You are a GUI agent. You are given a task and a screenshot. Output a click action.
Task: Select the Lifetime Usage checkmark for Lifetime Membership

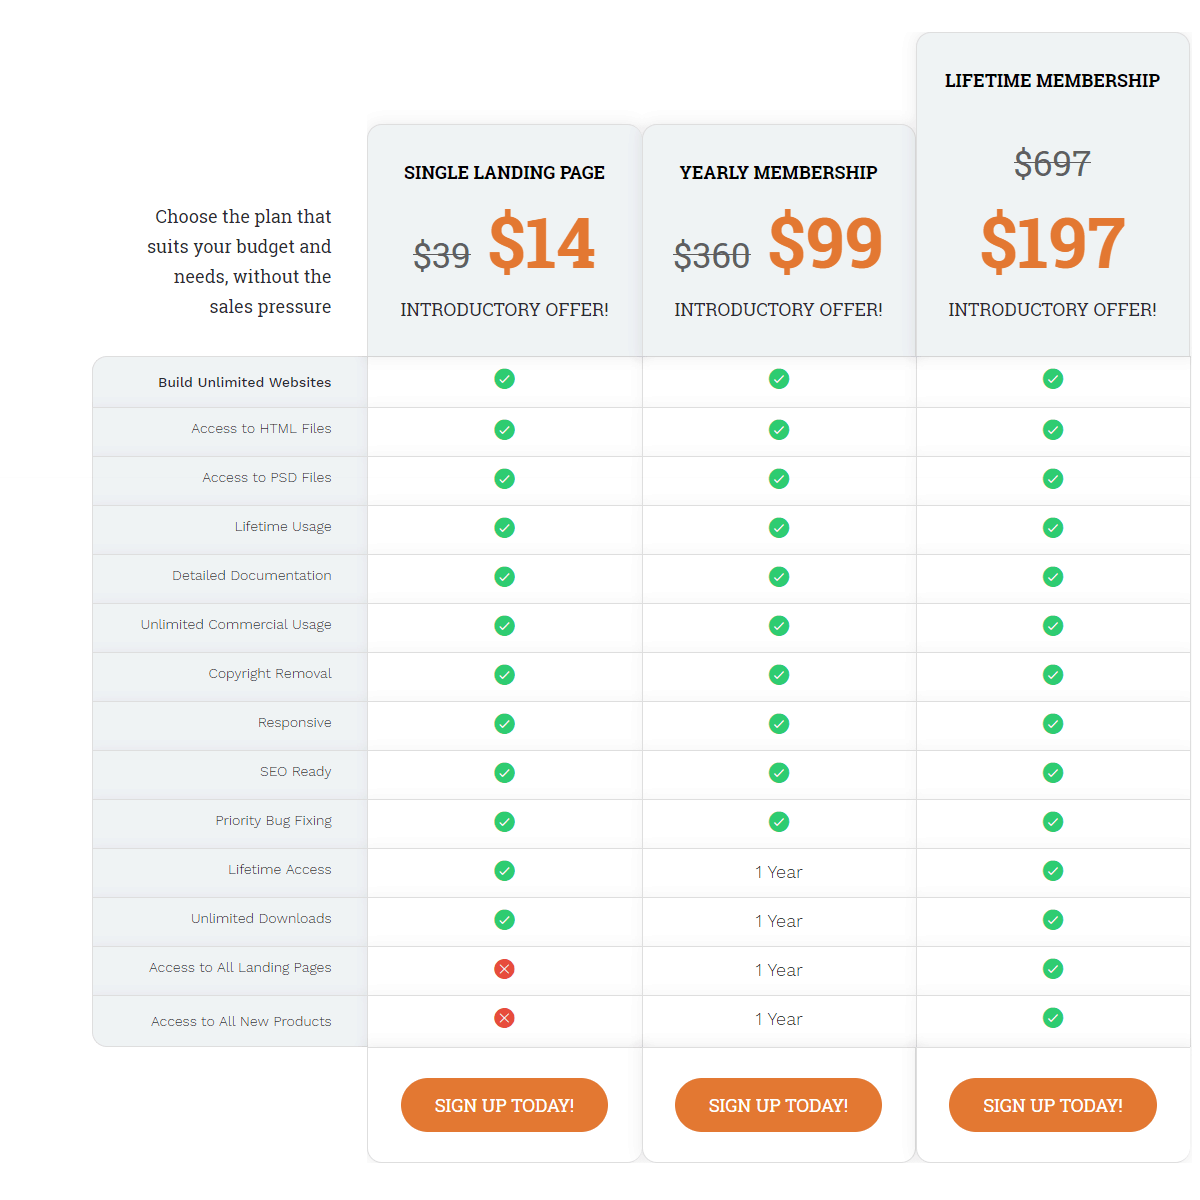tap(1052, 527)
